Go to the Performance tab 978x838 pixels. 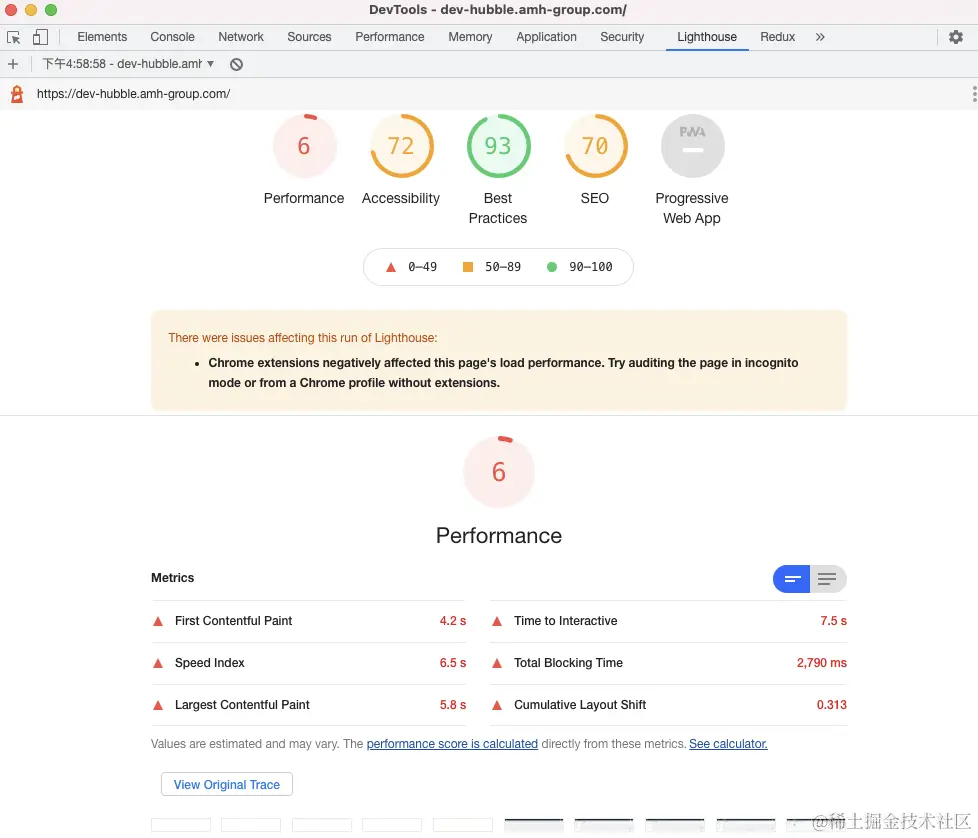[390, 37]
